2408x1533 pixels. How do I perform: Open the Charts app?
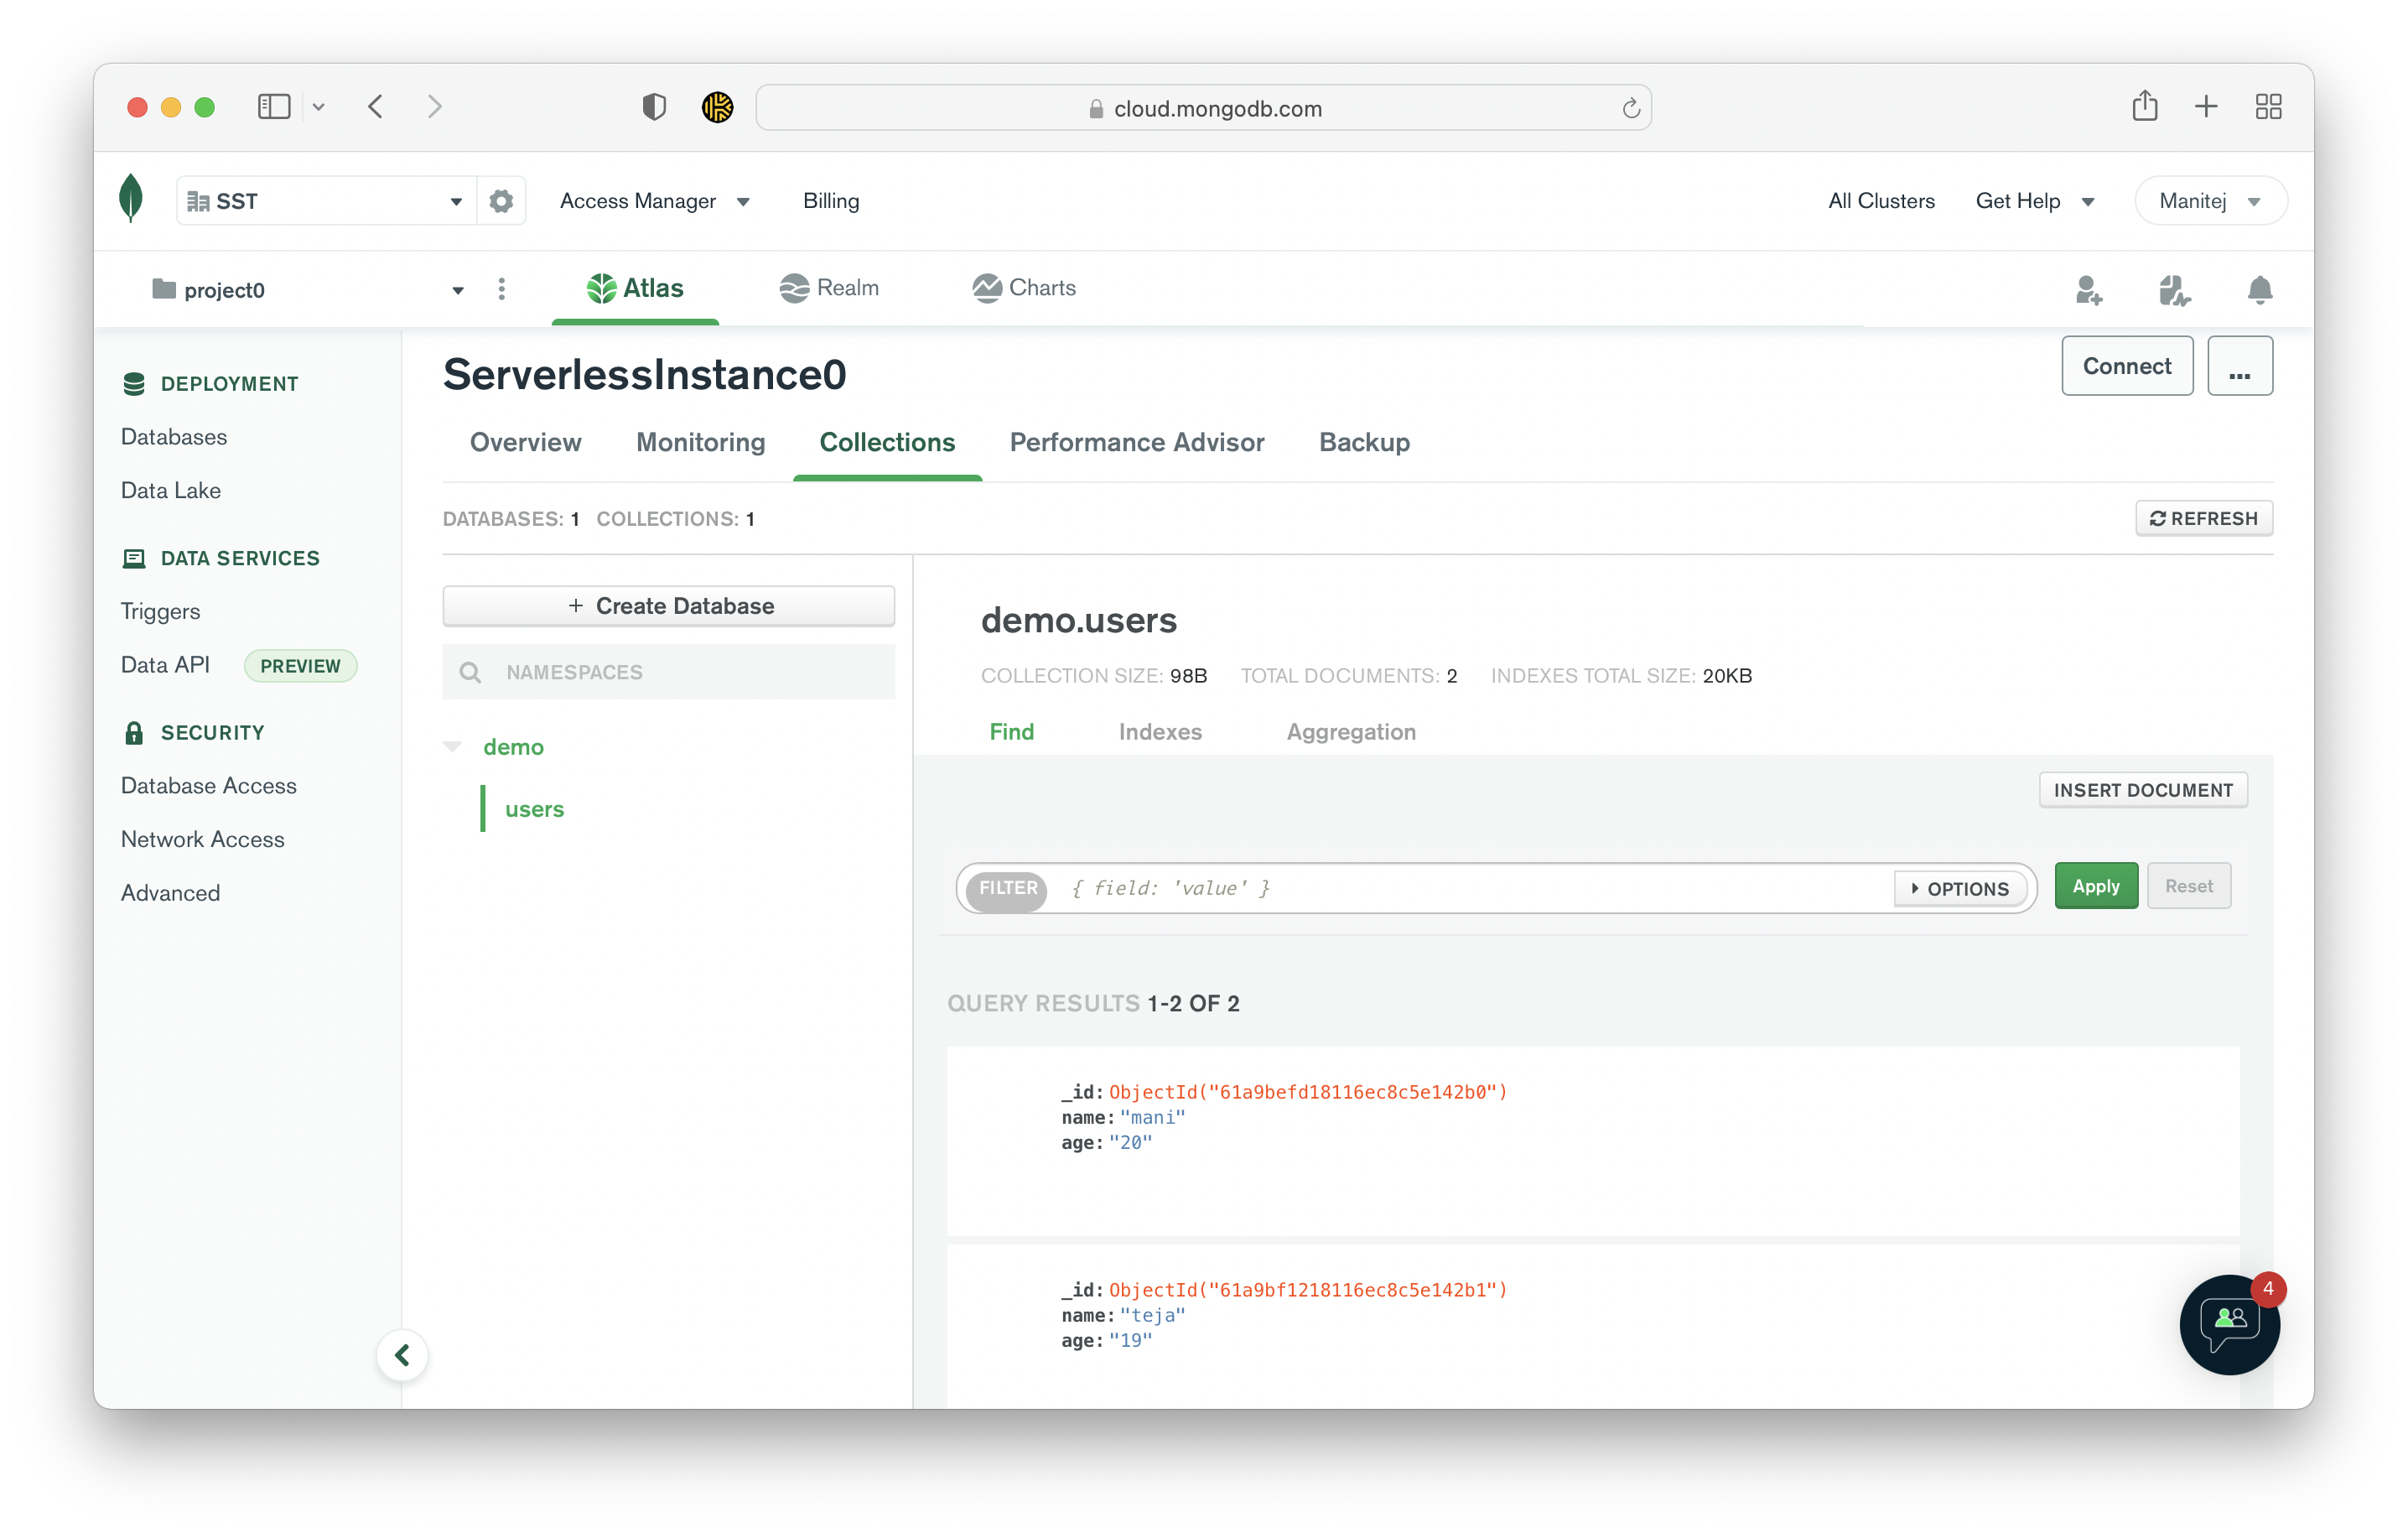point(1023,288)
